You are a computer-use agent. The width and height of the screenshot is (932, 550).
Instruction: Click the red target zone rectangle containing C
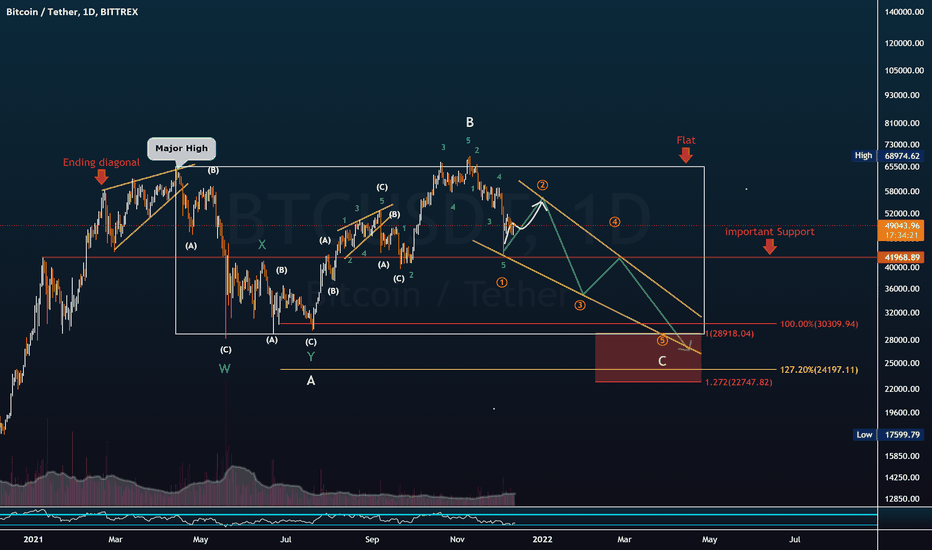648,357
